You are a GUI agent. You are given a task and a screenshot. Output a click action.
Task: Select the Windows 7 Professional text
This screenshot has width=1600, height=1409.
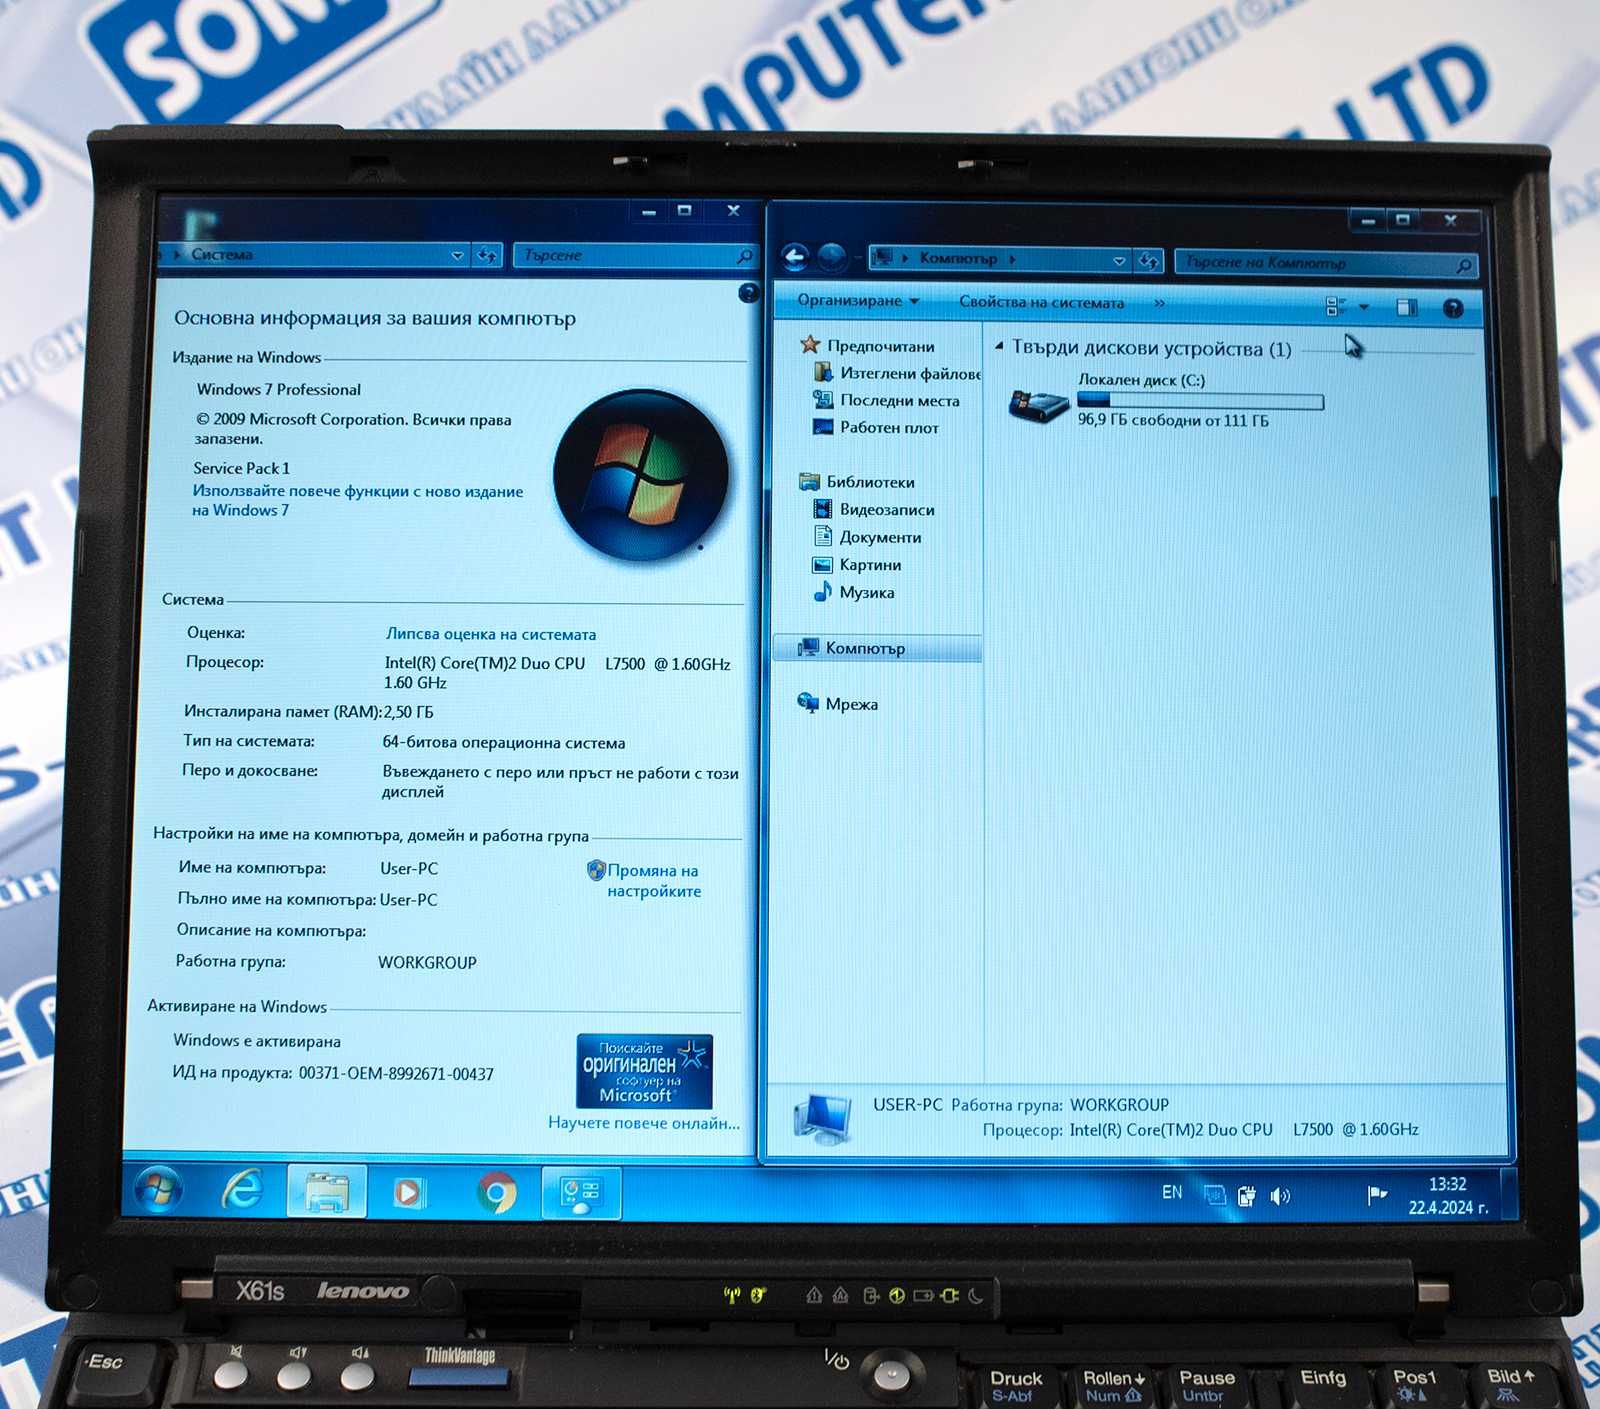pos(278,389)
